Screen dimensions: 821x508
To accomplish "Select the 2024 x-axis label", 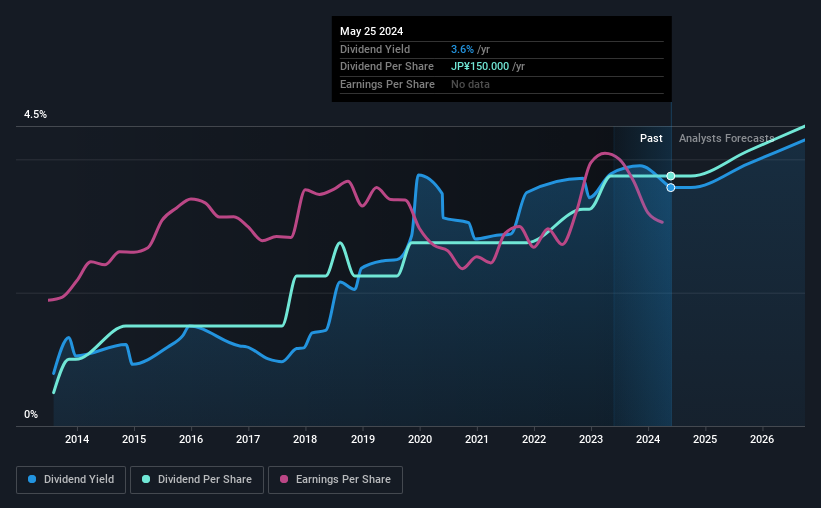I will (x=648, y=439).
